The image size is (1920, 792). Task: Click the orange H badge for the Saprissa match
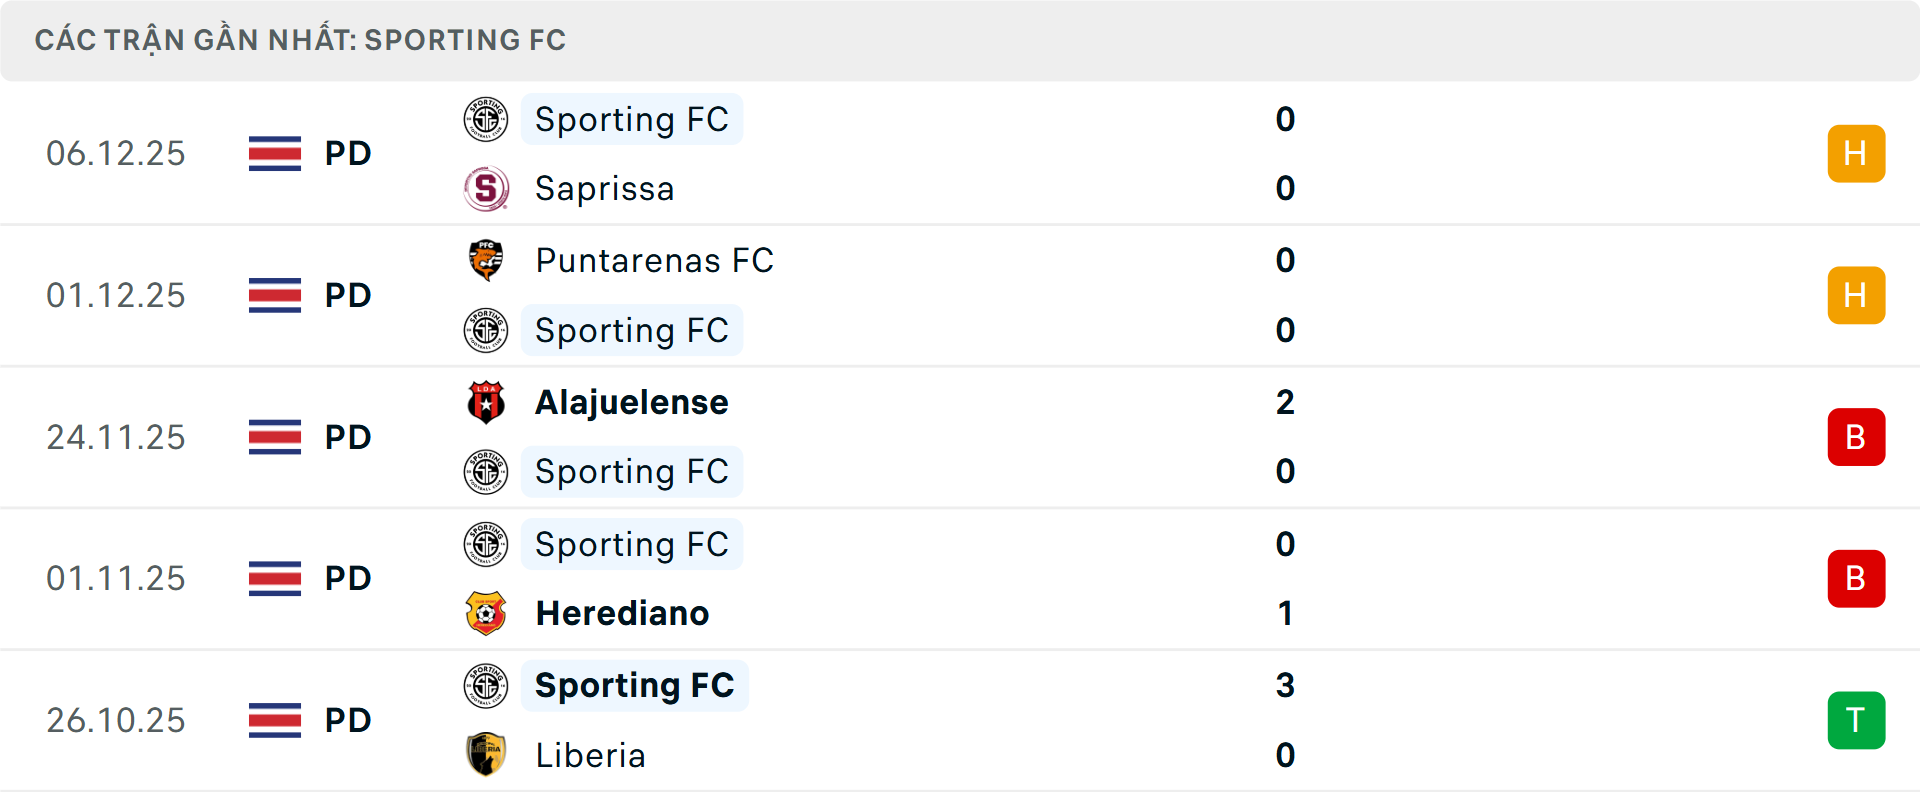pyautogui.click(x=1856, y=153)
